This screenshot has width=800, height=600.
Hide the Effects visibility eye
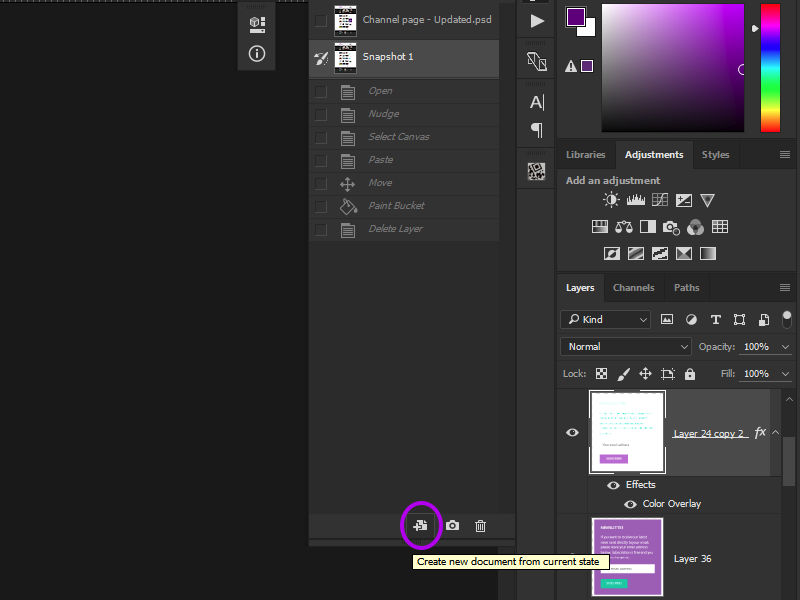pyautogui.click(x=613, y=485)
